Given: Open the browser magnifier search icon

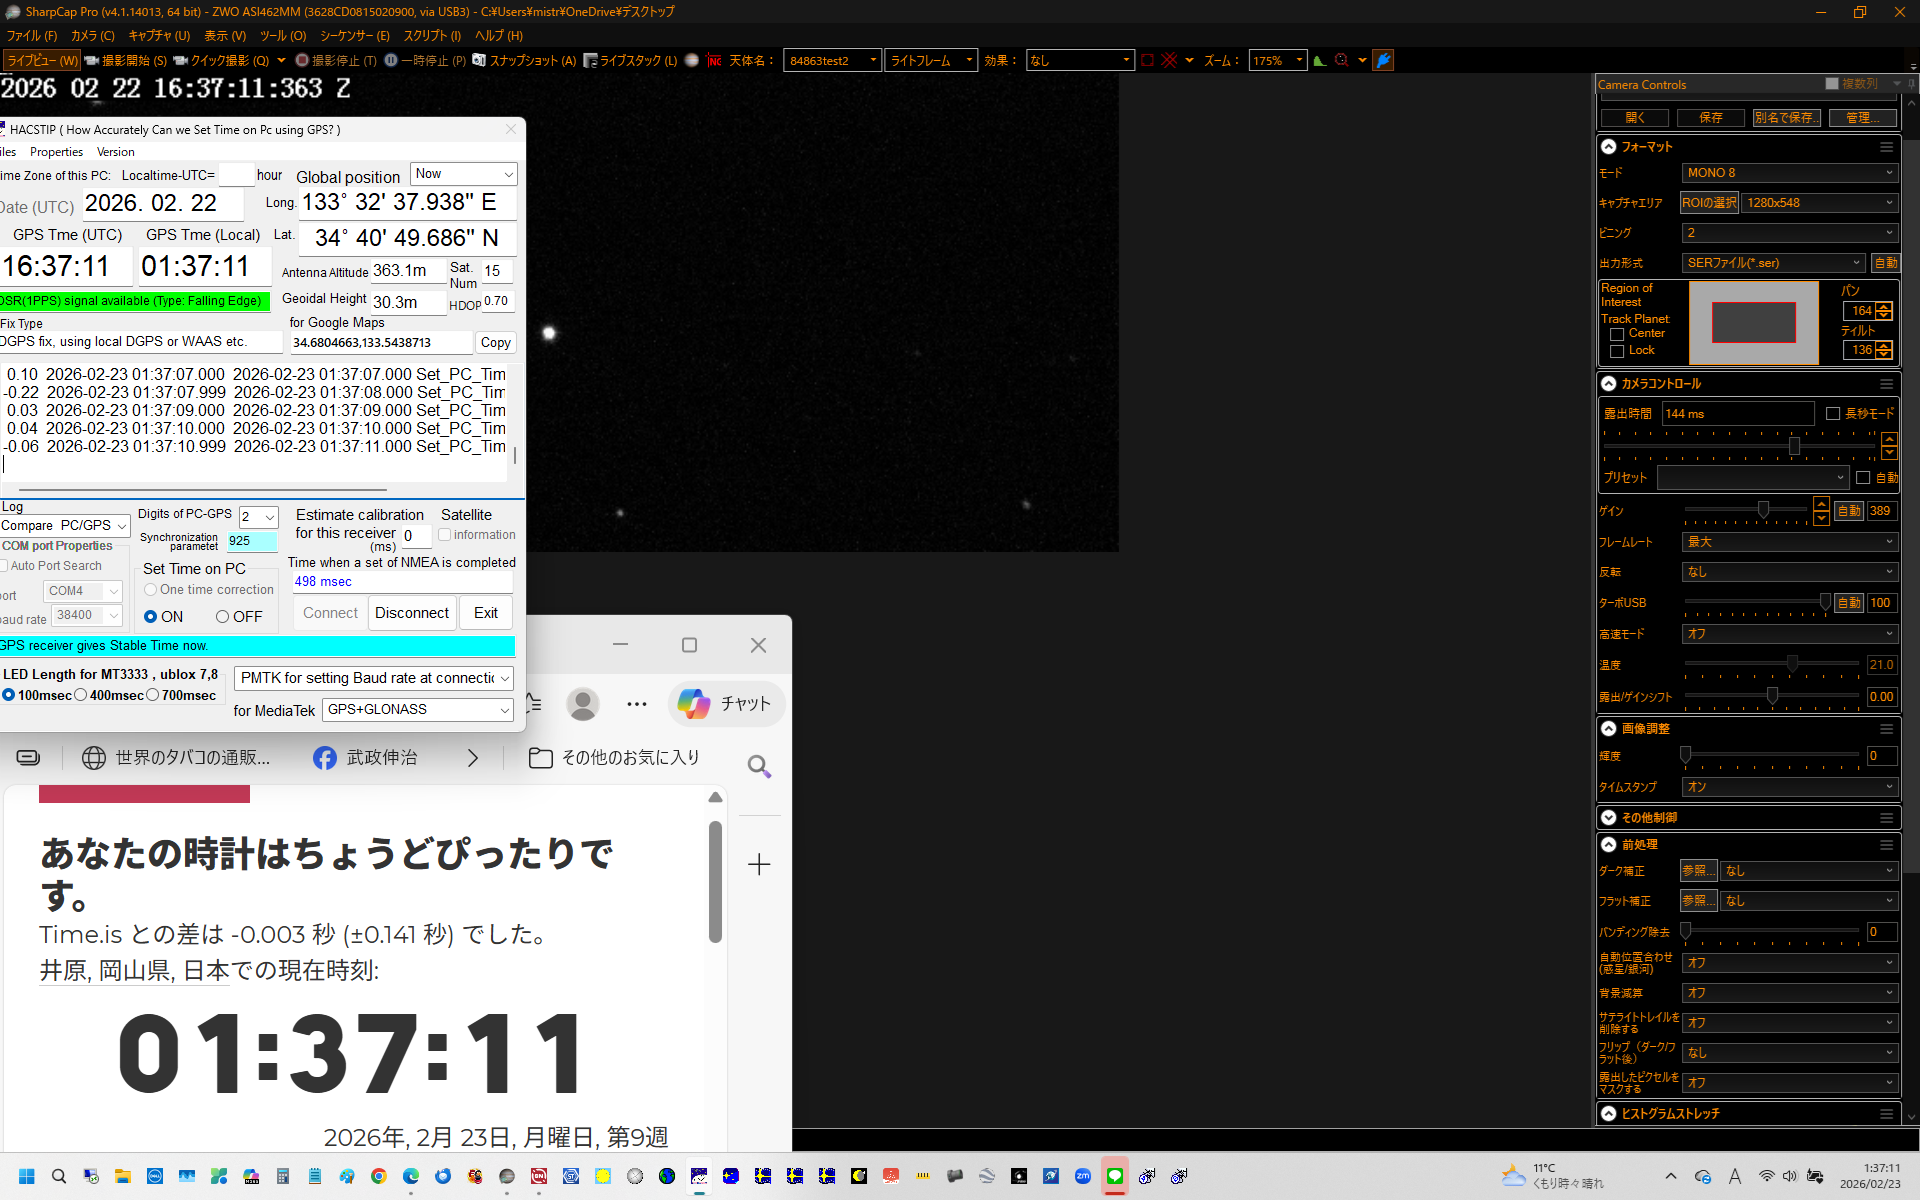Looking at the screenshot, I should 759,766.
